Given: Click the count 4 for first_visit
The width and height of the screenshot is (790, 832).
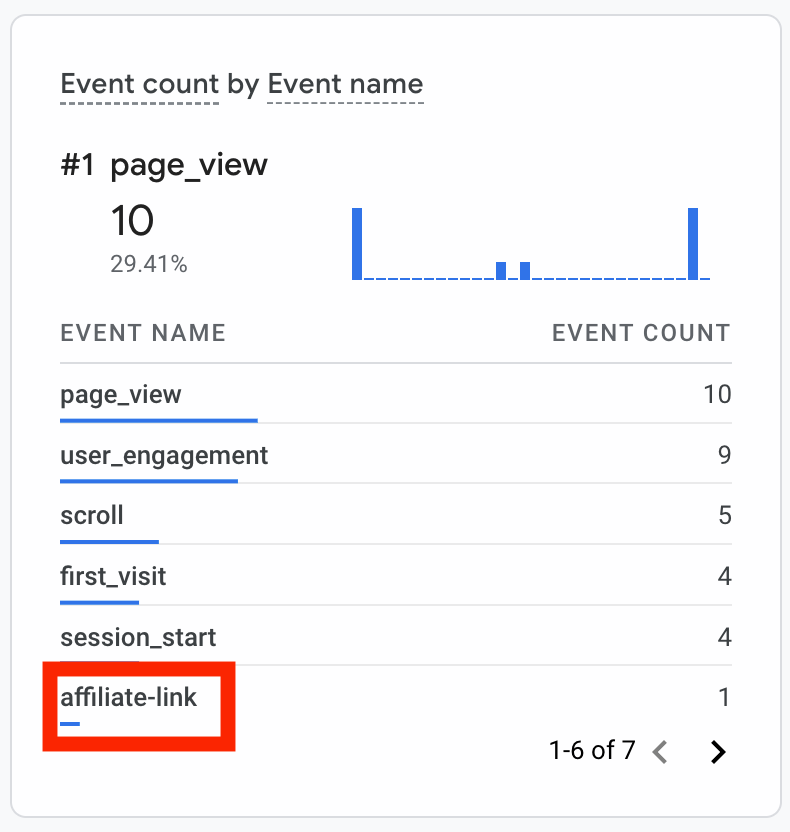Looking at the screenshot, I should (x=725, y=576).
